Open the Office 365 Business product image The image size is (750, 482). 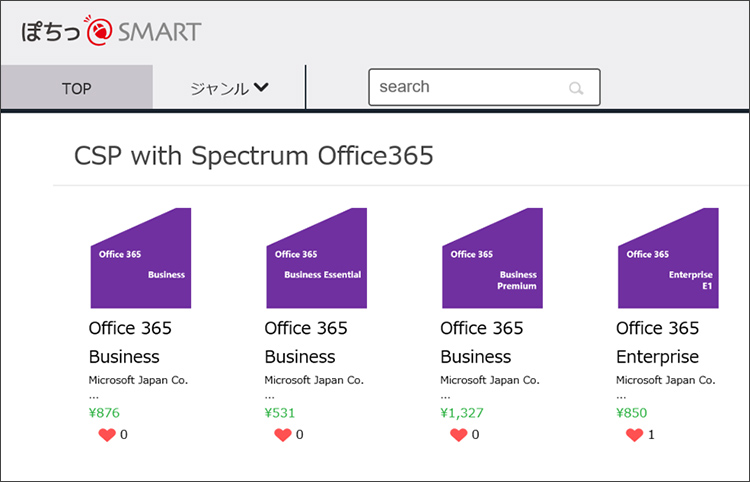coord(141,258)
